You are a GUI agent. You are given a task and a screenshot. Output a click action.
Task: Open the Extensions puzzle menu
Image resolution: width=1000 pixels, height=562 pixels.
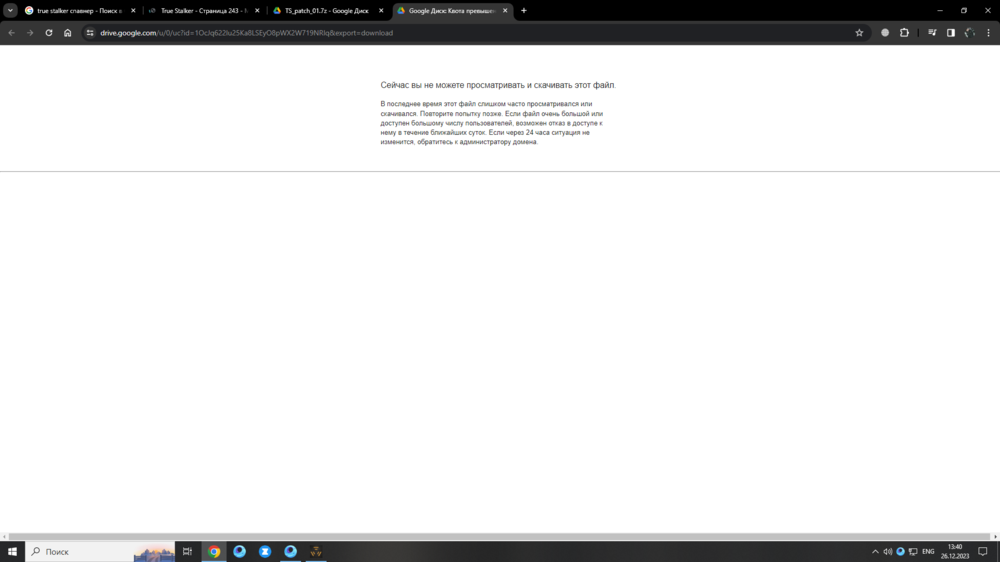click(904, 33)
